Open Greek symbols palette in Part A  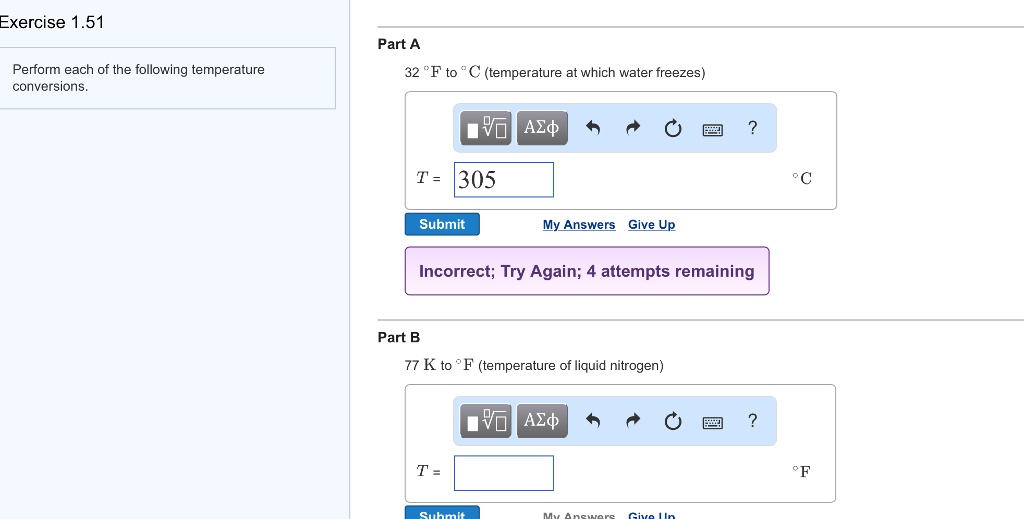pos(541,128)
